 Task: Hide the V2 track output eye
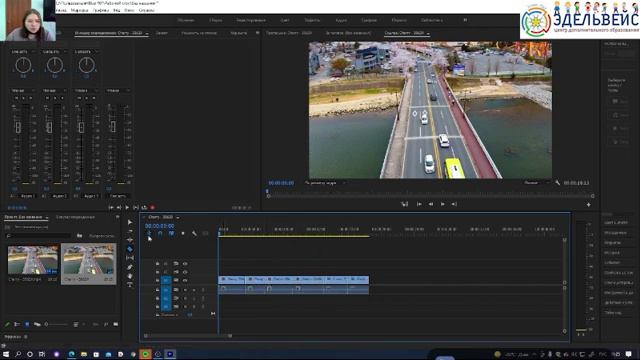pos(185,272)
